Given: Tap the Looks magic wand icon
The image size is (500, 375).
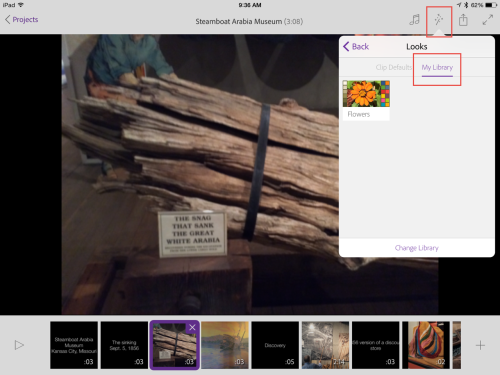Looking at the screenshot, I should [x=439, y=20].
